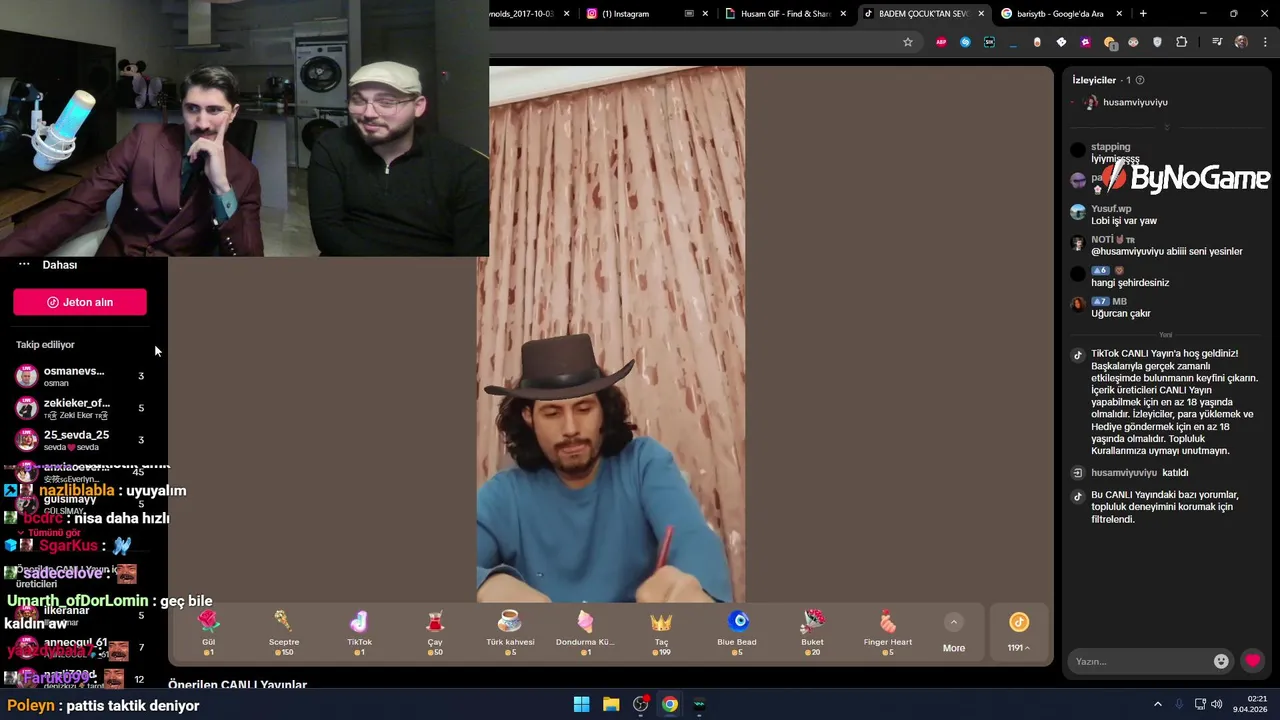Send the Dondurma ice cream gift

coord(585,632)
